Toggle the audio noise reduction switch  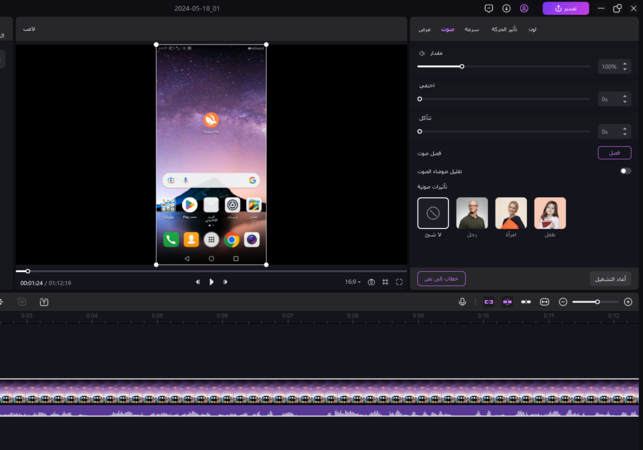(x=625, y=171)
